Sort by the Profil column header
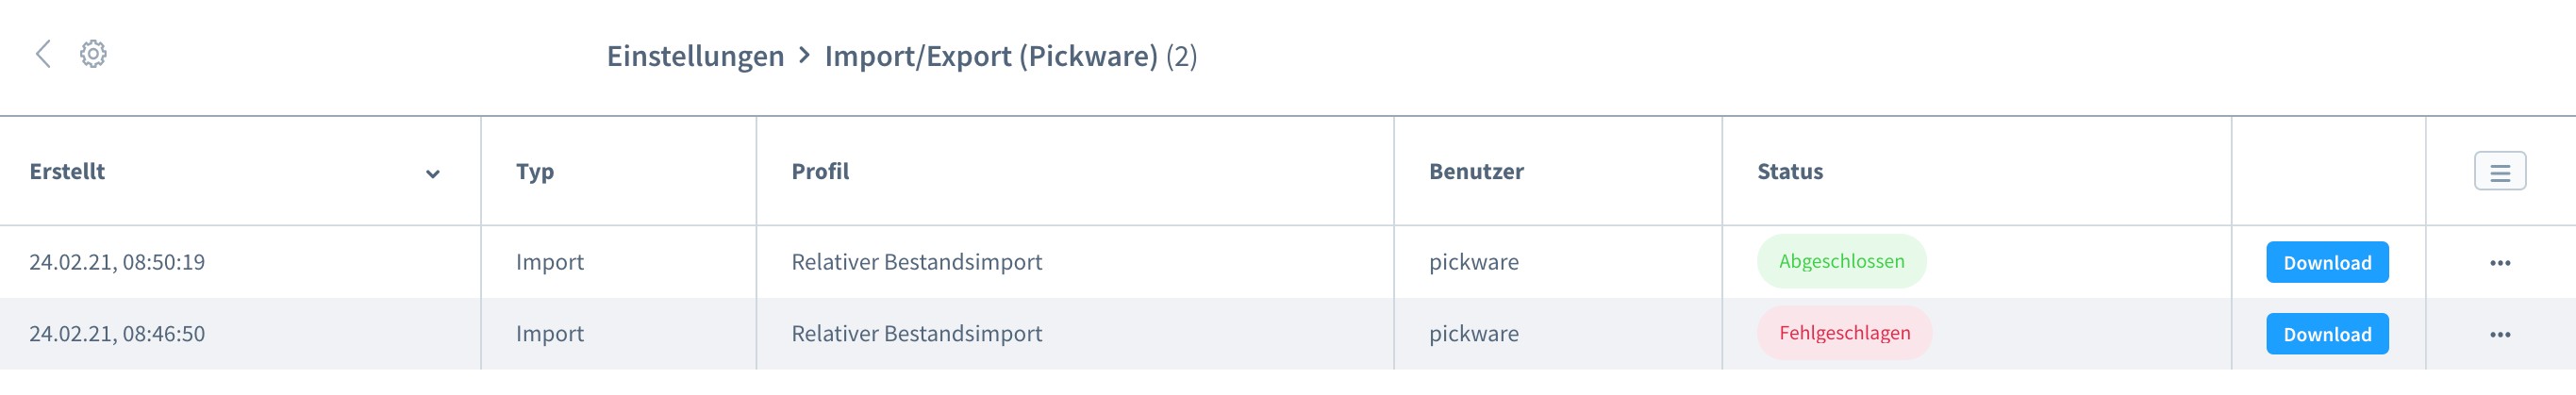Image resolution: width=2576 pixels, height=395 pixels. coord(820,172)
